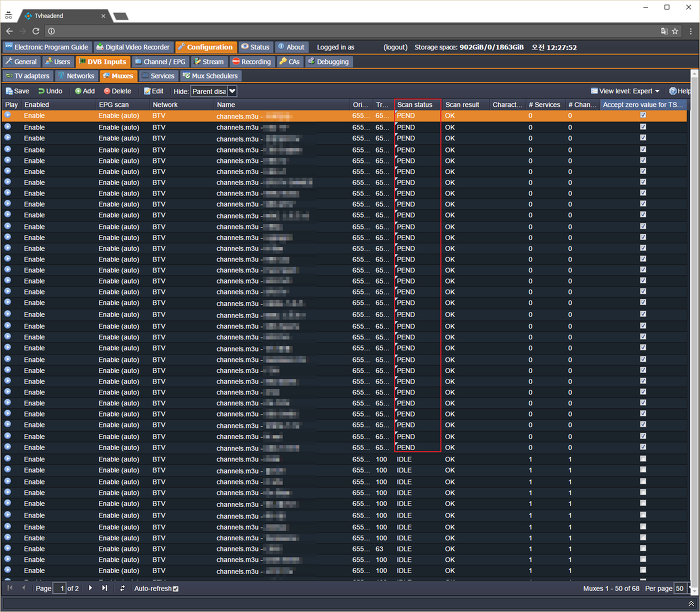The width and height of the screenshot is (700, 612).
Task: Expand the bottom status panel chevron
Action: [x=691, y=604]
